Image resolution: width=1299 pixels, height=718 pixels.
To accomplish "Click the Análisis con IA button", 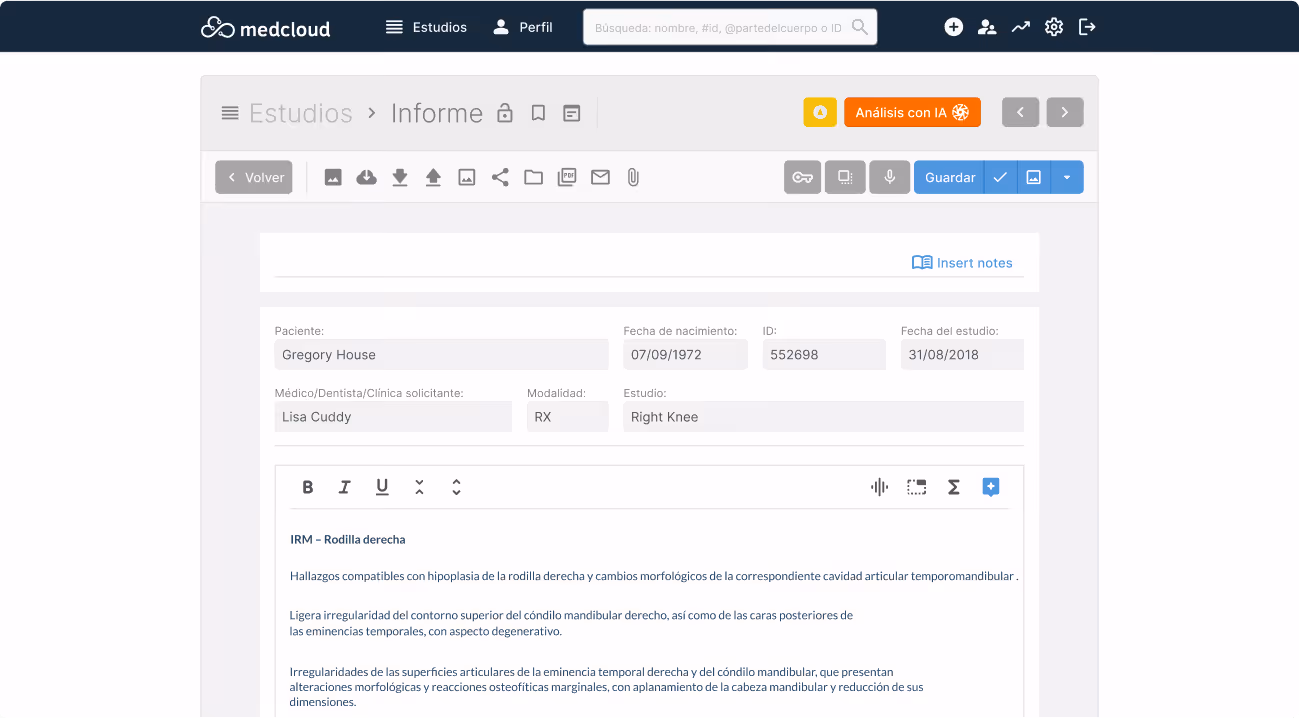I will point(912,112).
